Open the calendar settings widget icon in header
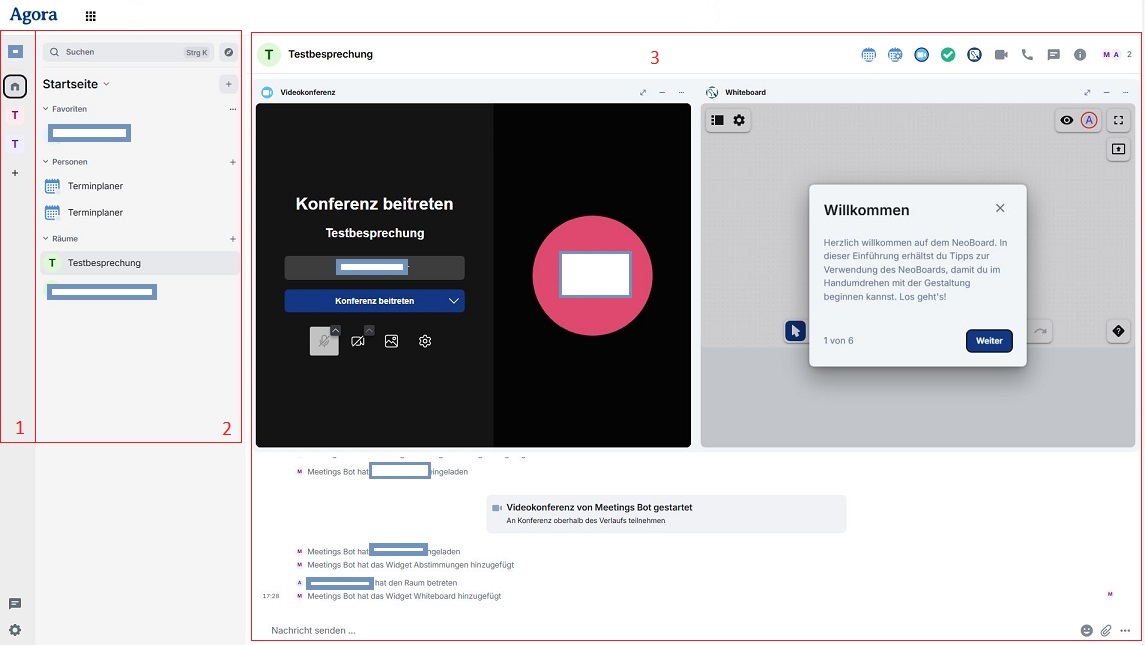This screenshot has width=1145, height=645. click(895, 55)
